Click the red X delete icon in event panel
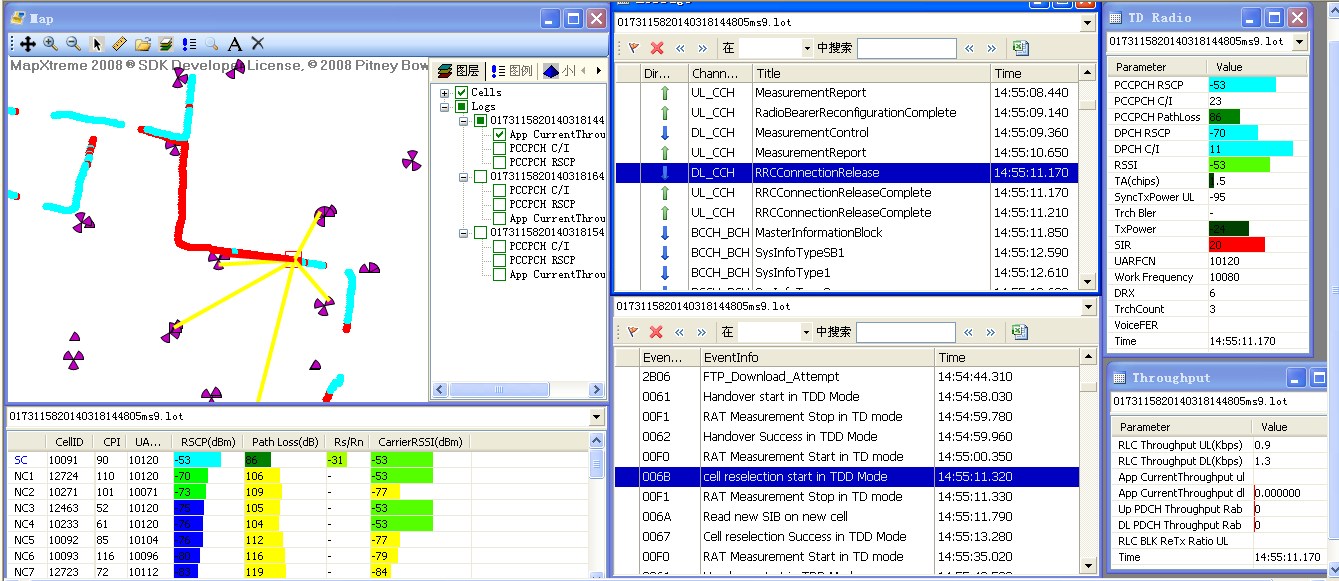This screenshot has width=1339, height=581. click(x=657, y=332)
